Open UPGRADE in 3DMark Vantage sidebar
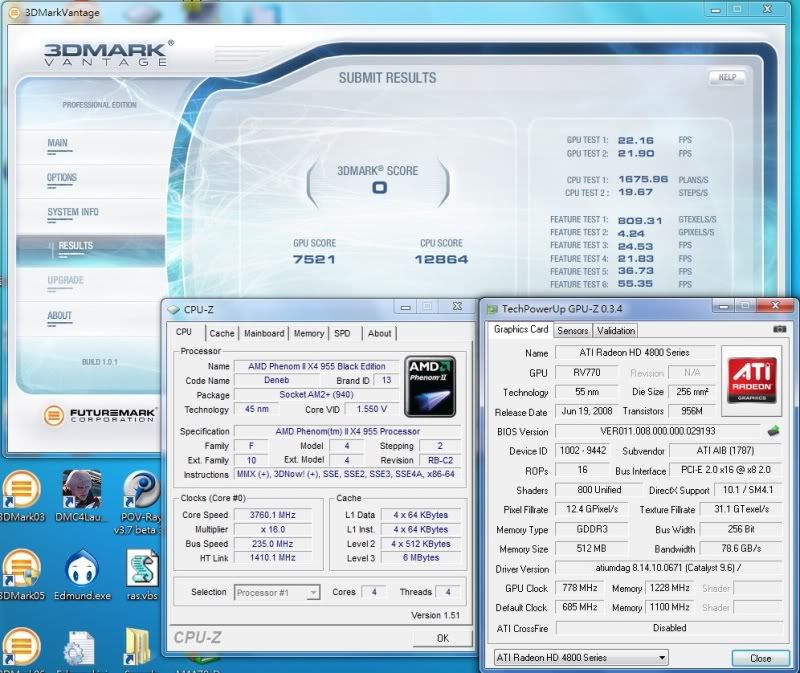 pyautogui.click(x=65, y=281)
